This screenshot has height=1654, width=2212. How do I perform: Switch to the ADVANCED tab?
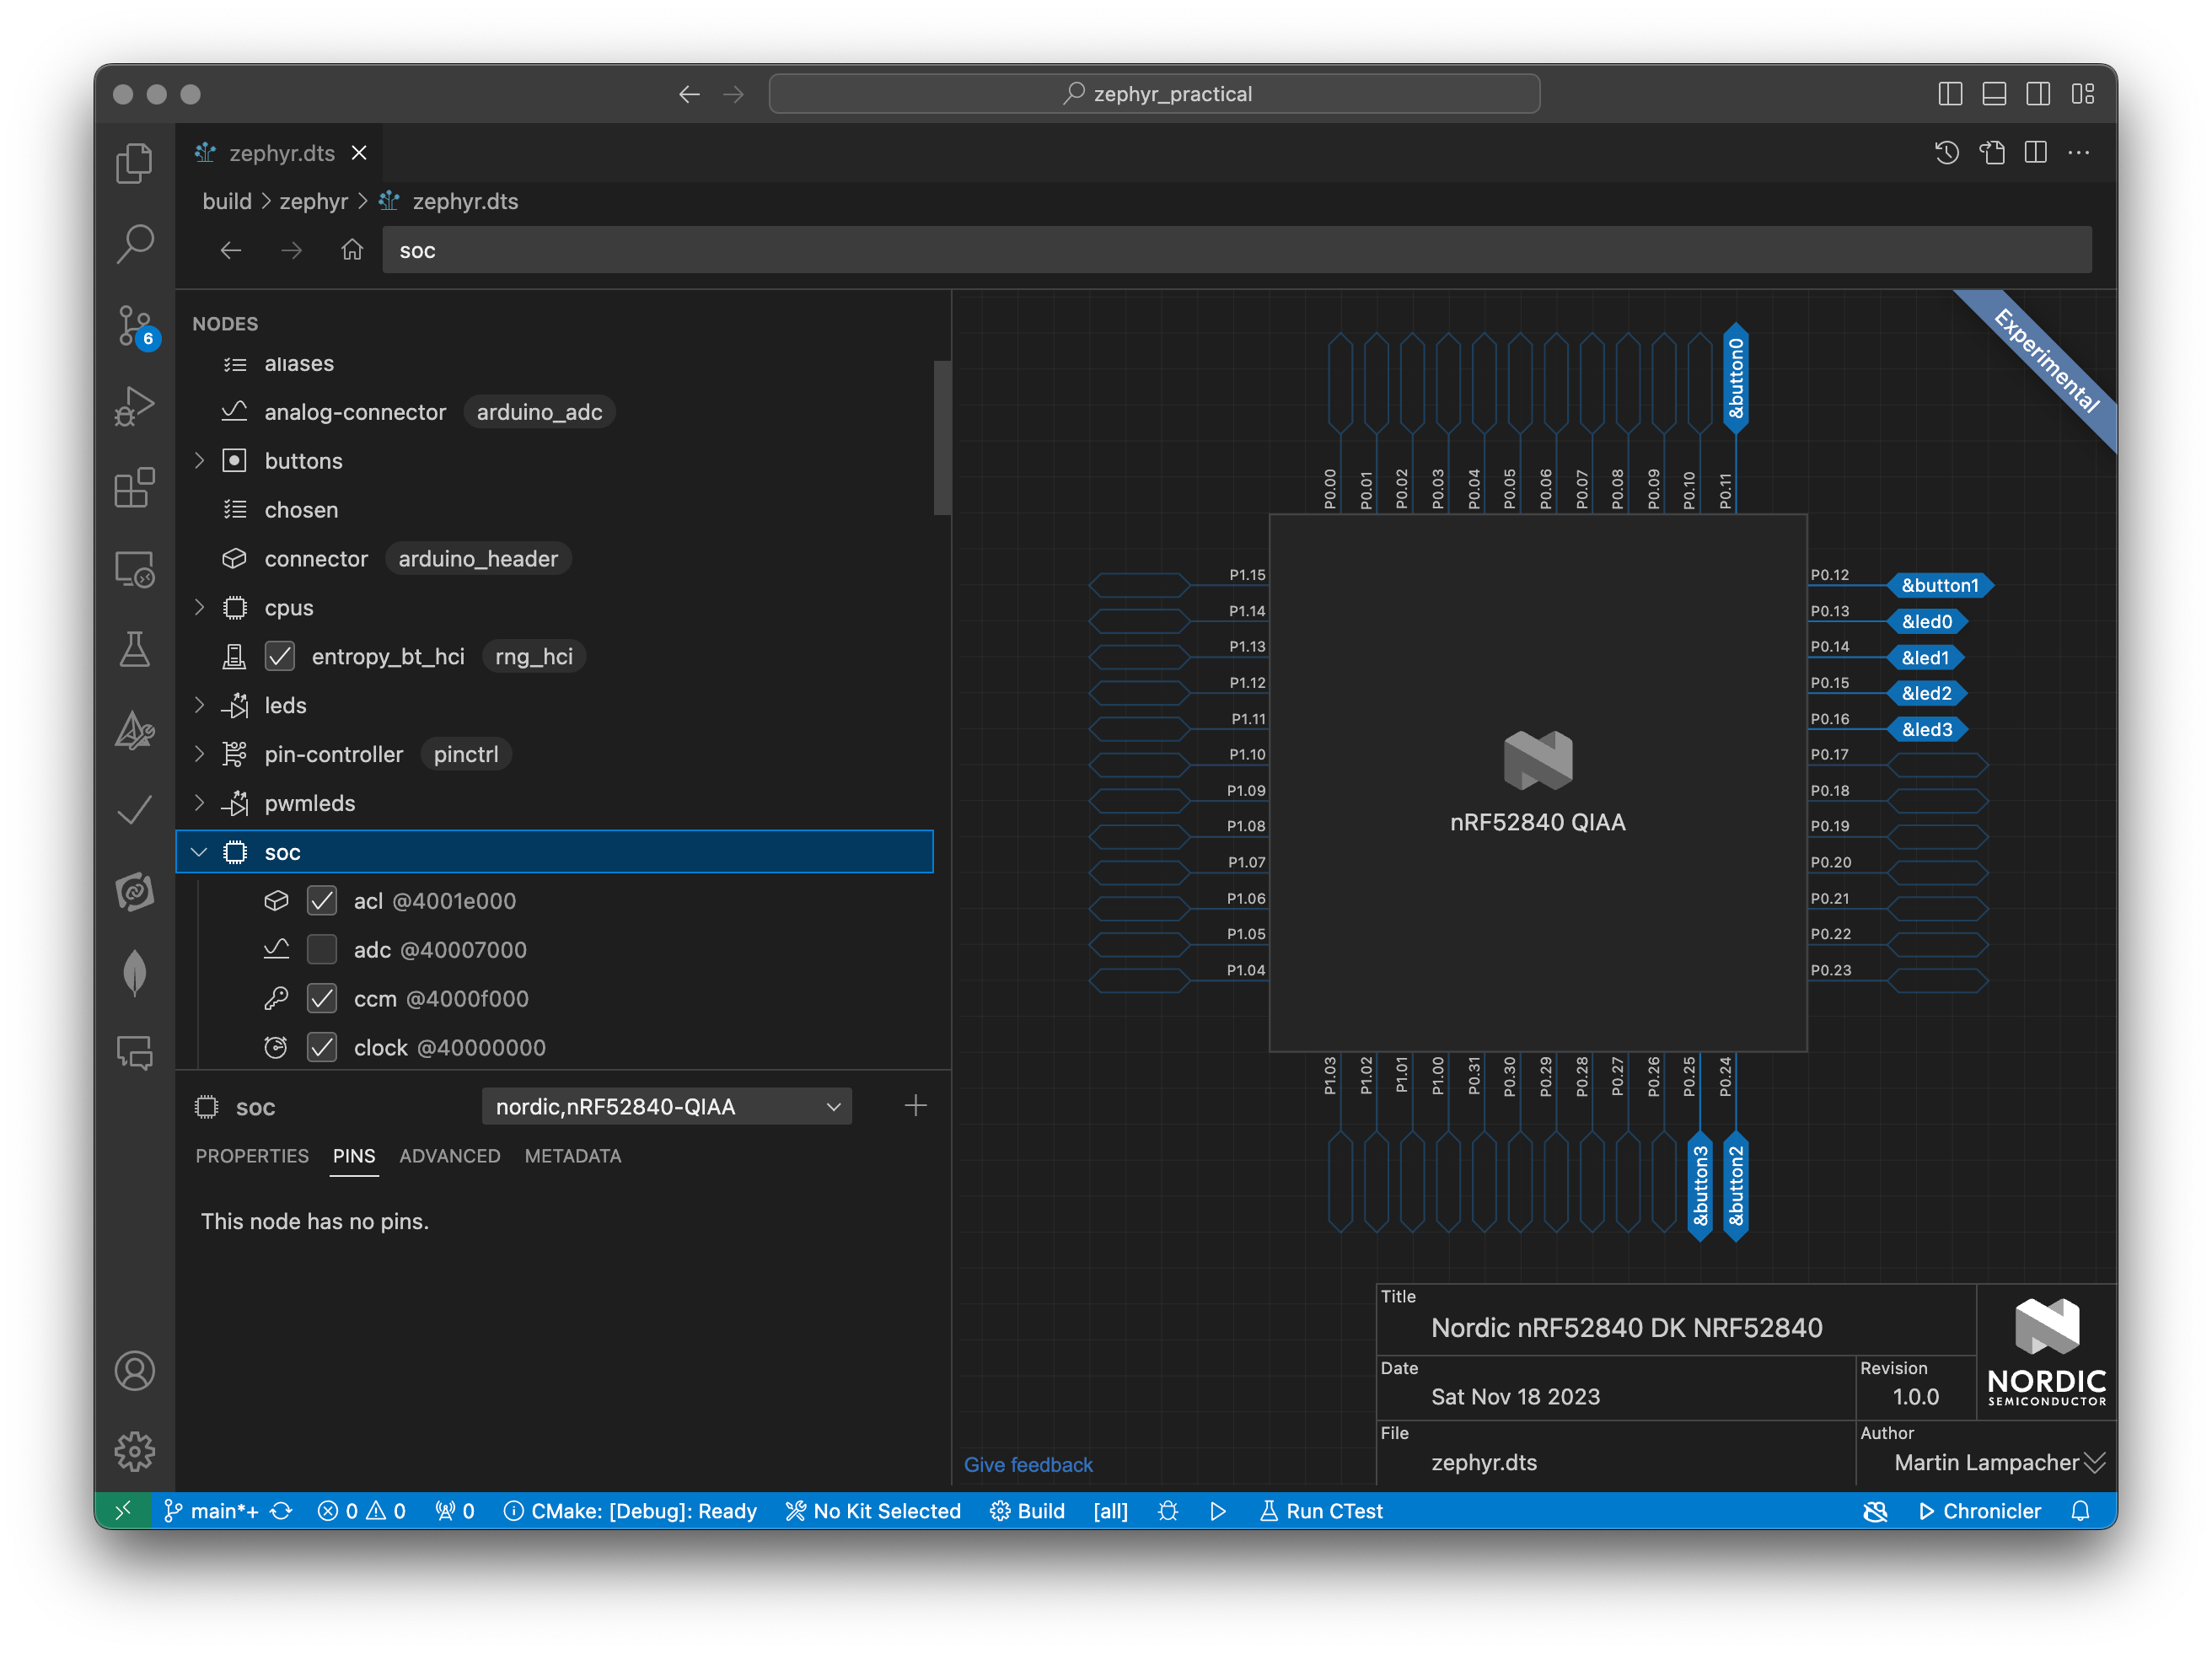tap(449, 1156)
